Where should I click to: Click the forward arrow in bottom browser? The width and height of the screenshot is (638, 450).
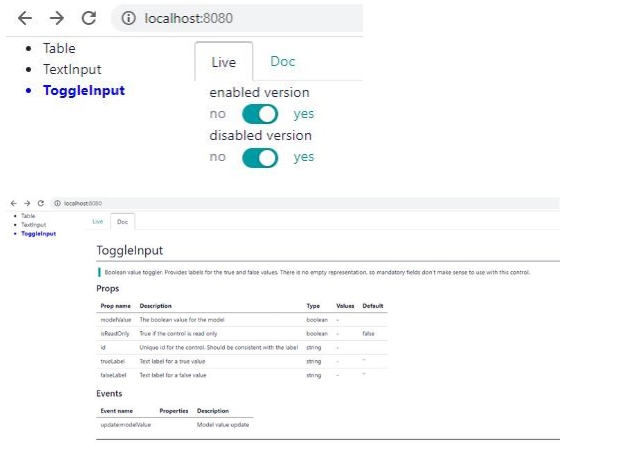point(27,203)
